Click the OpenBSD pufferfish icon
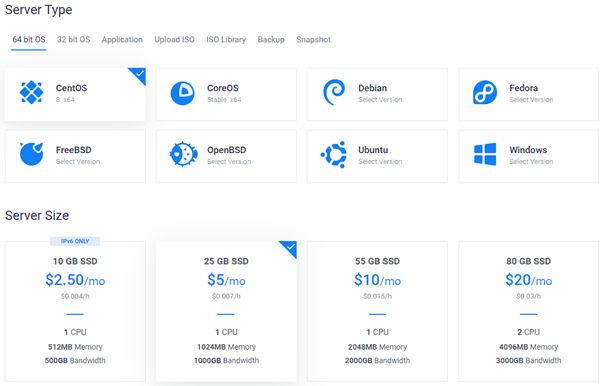Image resolution: width=602 pixels, height=386 pixels. 184,154
